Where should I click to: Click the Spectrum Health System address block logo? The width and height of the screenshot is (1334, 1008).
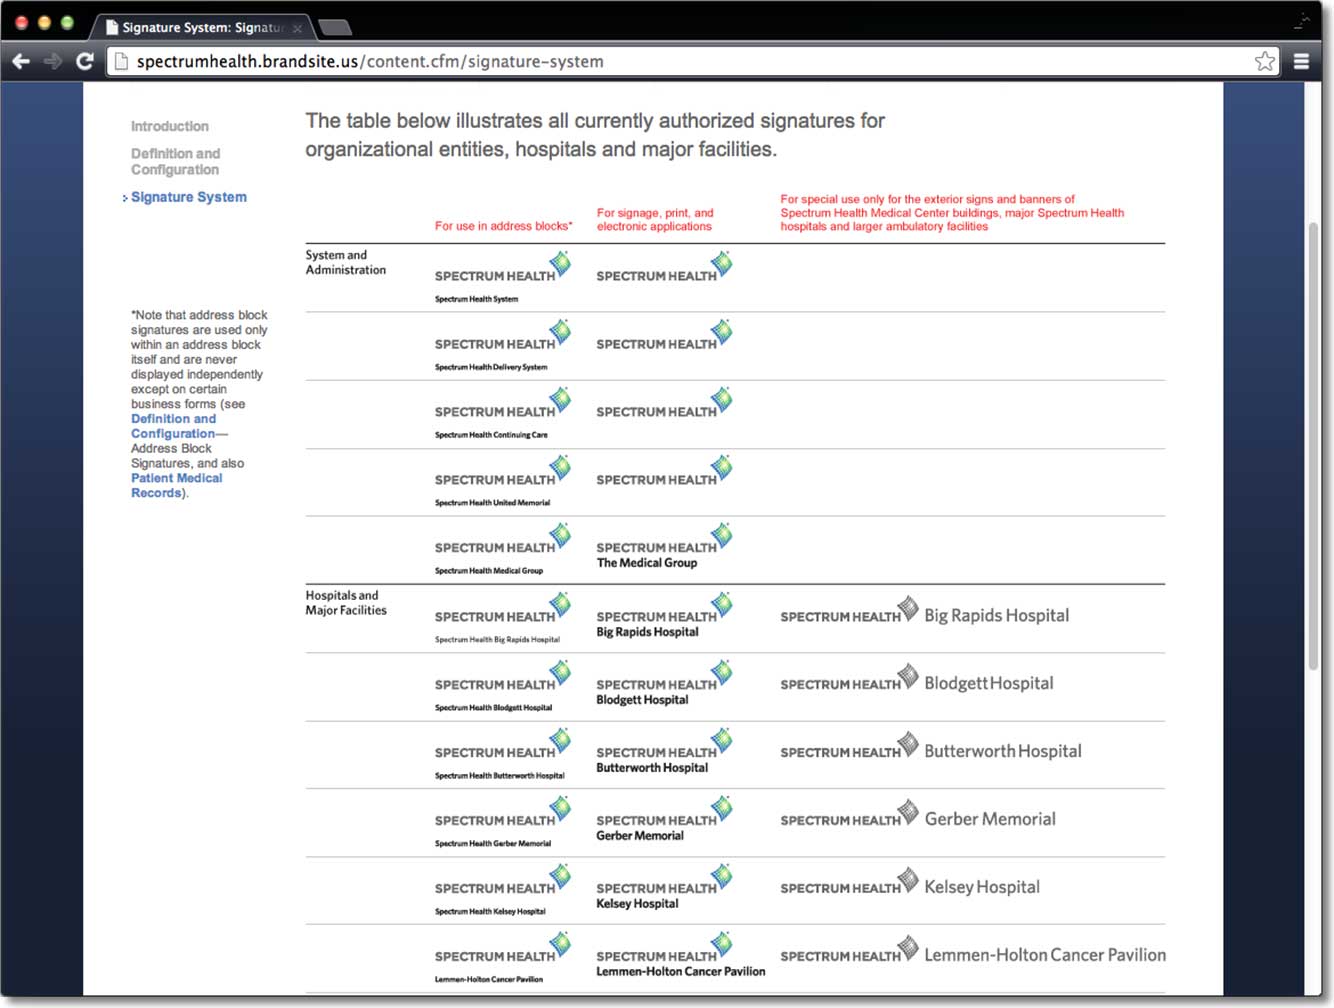(x=503, y=278)
